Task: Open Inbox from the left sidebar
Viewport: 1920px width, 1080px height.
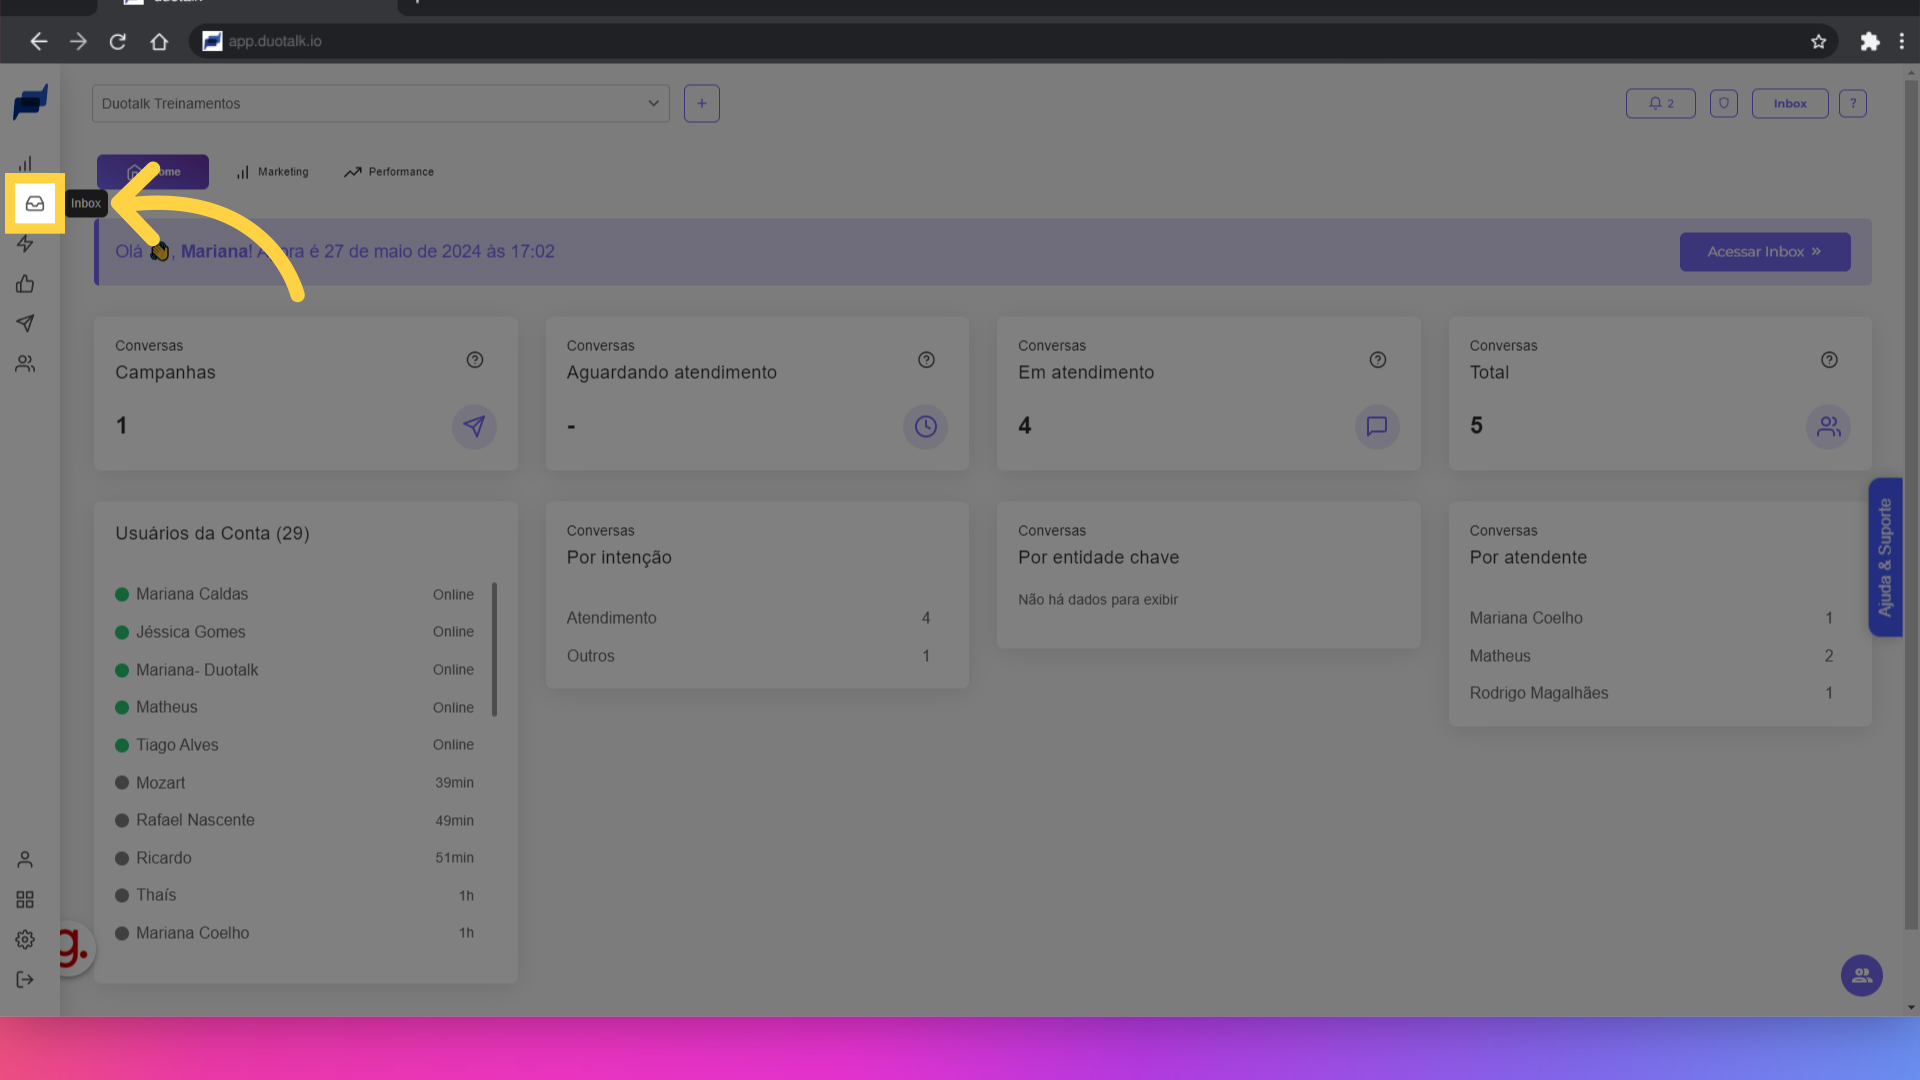Action: click(x=35, y=203)
